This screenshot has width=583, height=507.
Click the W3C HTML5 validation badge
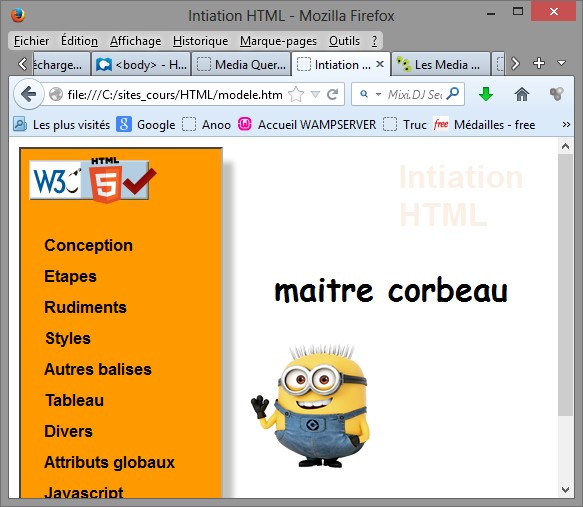(x=93, y=180)
